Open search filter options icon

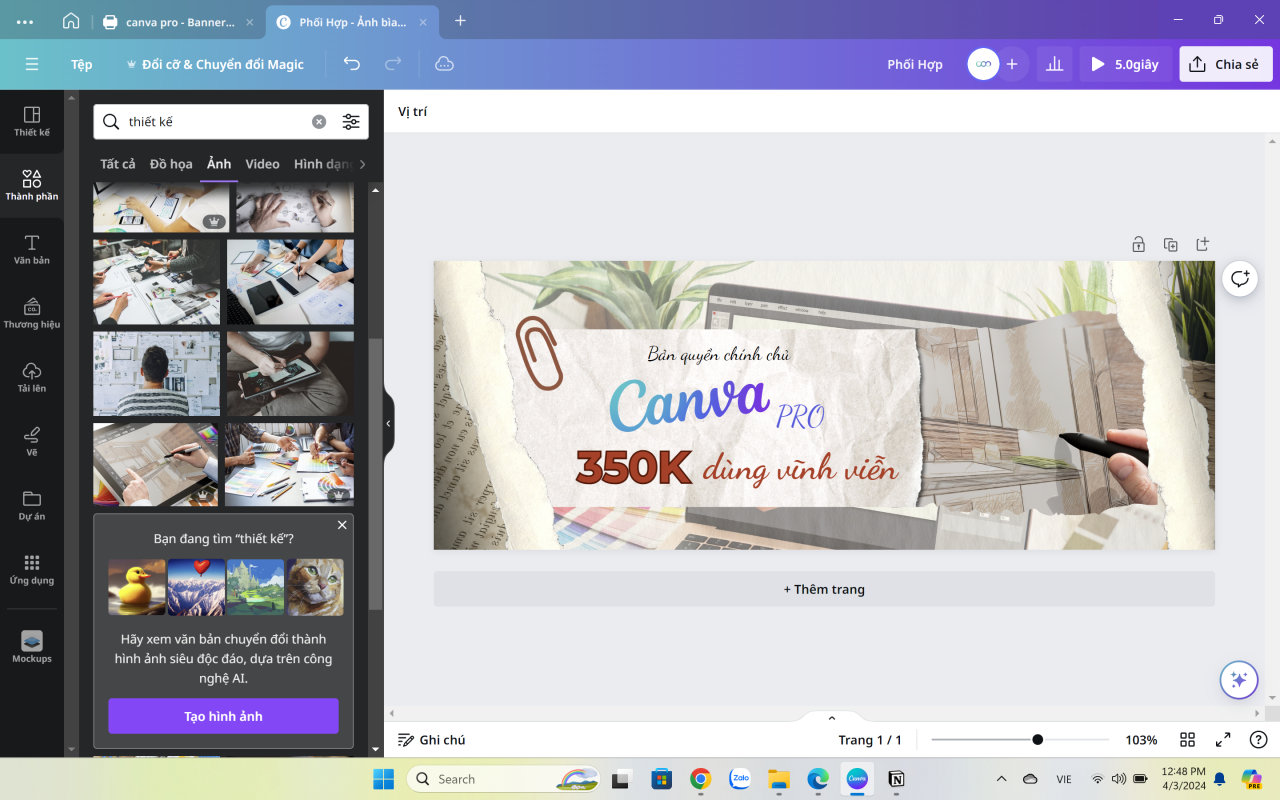351,122
